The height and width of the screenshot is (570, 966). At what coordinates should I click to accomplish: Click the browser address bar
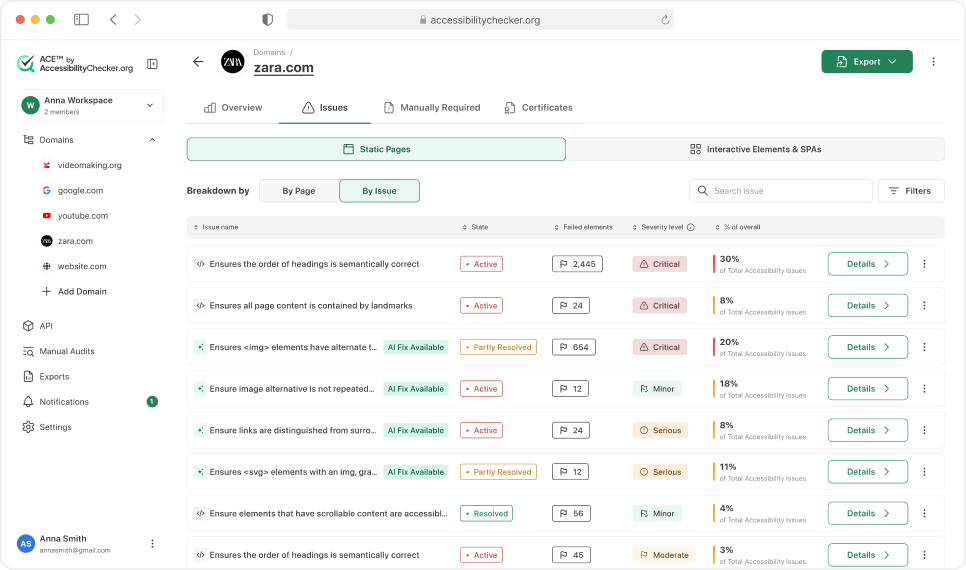click(480, 20)
